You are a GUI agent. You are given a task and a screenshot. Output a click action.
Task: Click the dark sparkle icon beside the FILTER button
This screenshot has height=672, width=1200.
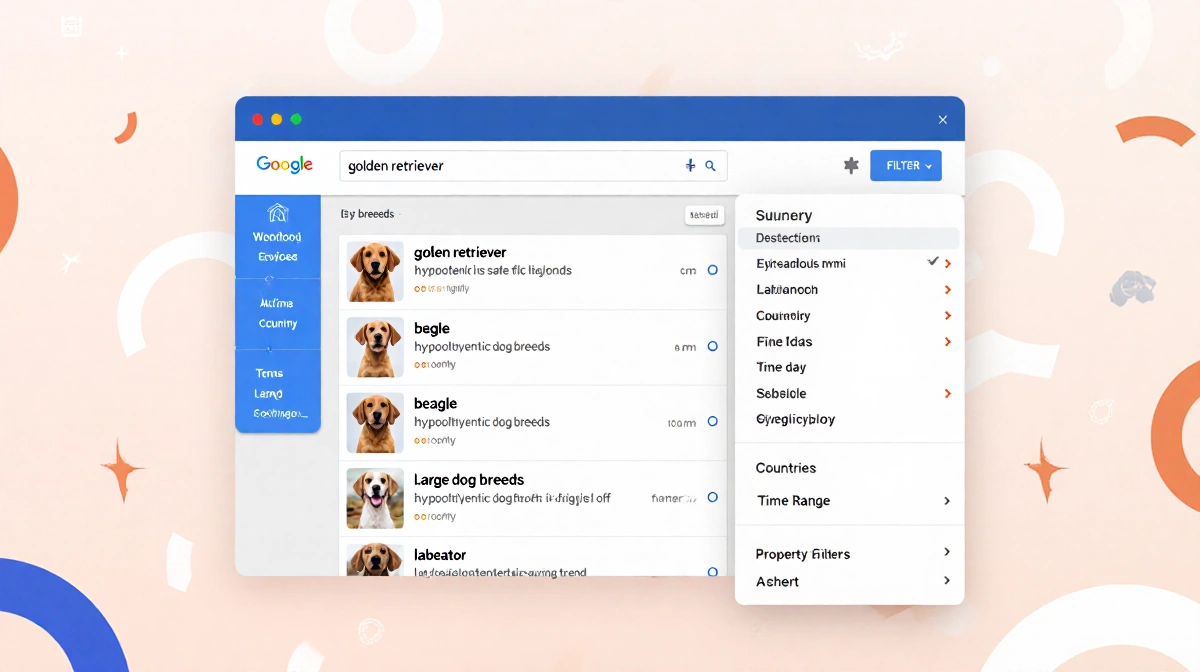[851, 165]
